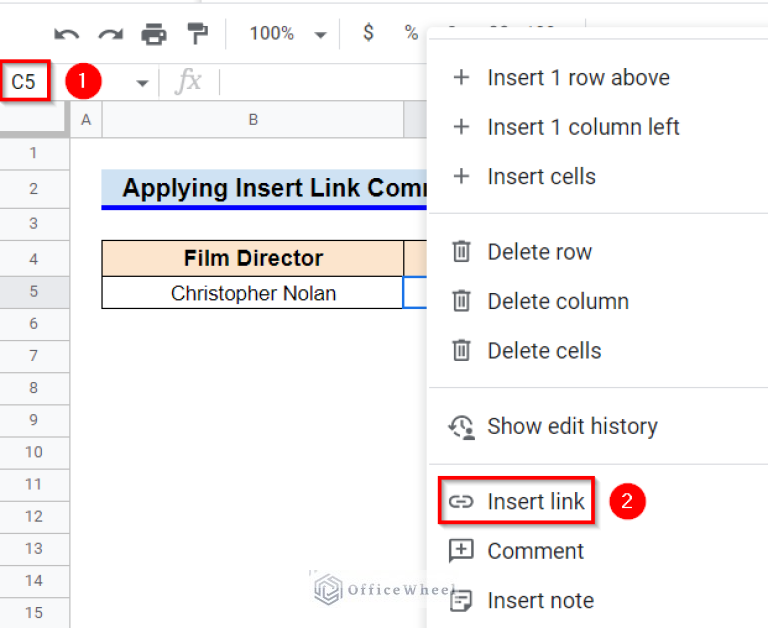The image size is (768, 628).
Task: Click trash icon beside Delete row
Action: [461, 252]
